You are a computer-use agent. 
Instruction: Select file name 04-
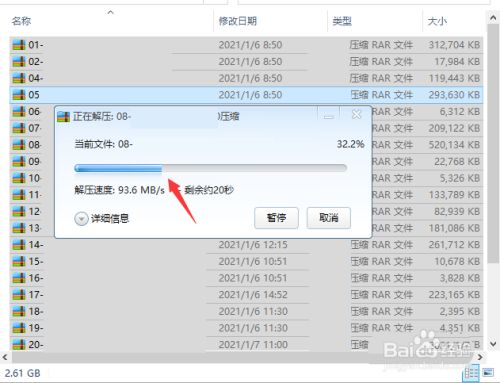(x=36, y=78)
